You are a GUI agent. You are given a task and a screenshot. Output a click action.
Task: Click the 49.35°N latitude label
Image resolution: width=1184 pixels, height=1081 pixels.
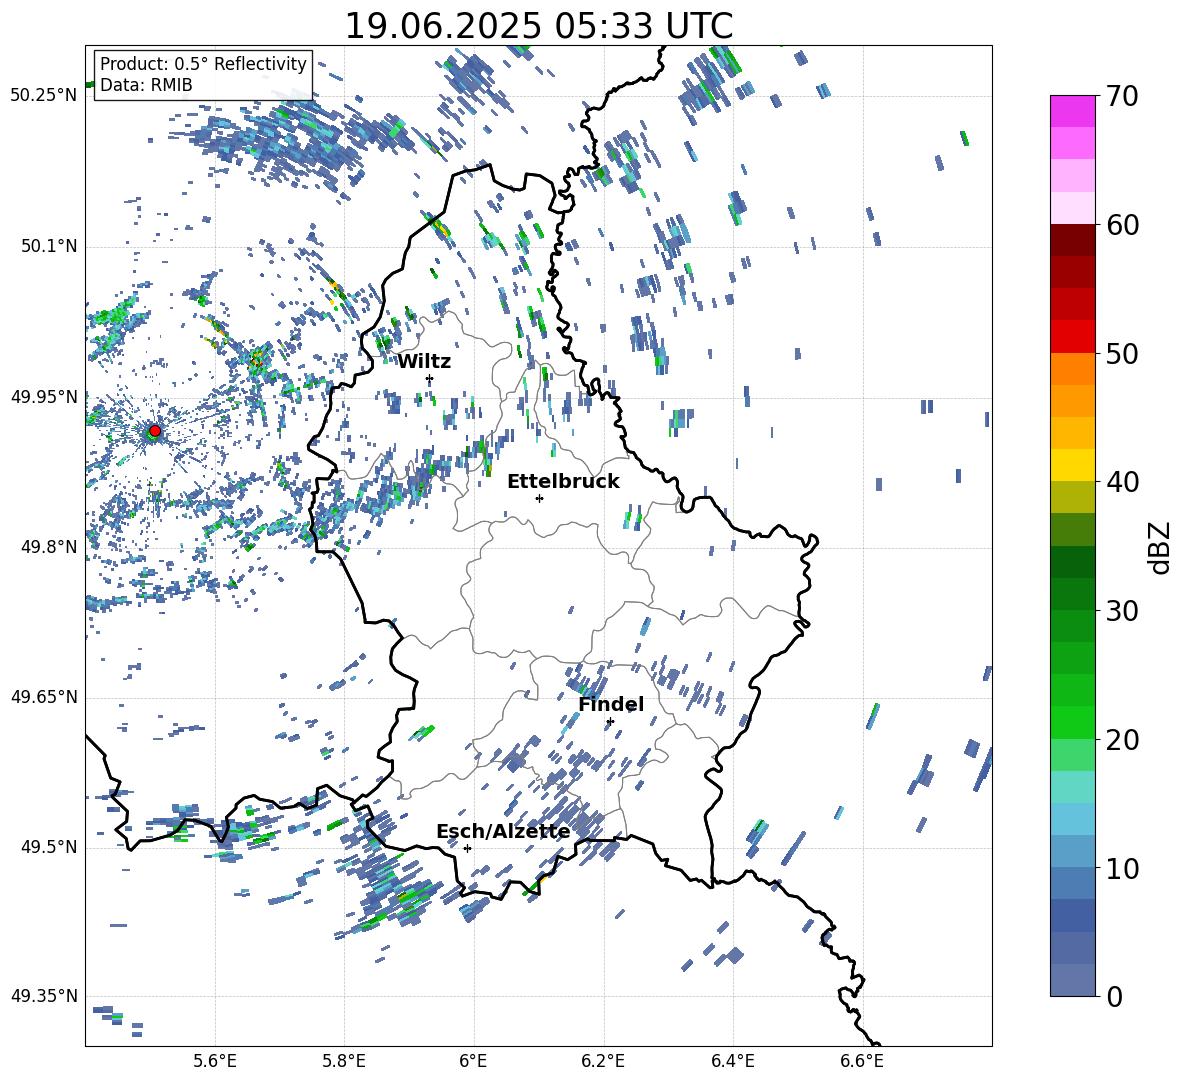(x=44, y=996)
